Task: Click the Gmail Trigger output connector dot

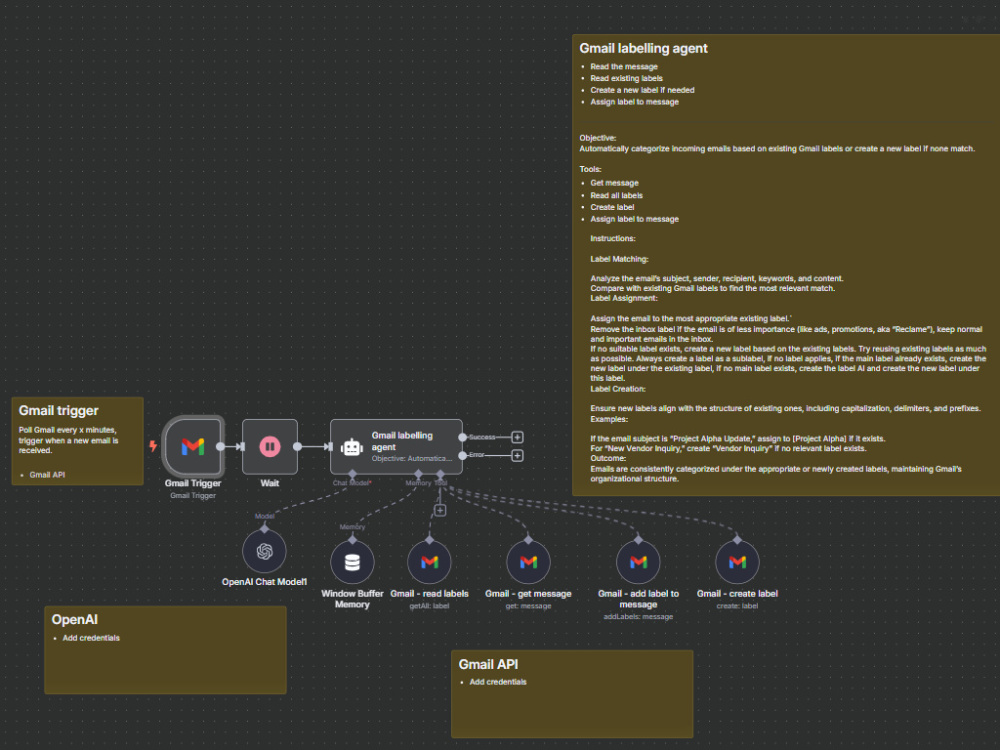Action: coord(220,446)
